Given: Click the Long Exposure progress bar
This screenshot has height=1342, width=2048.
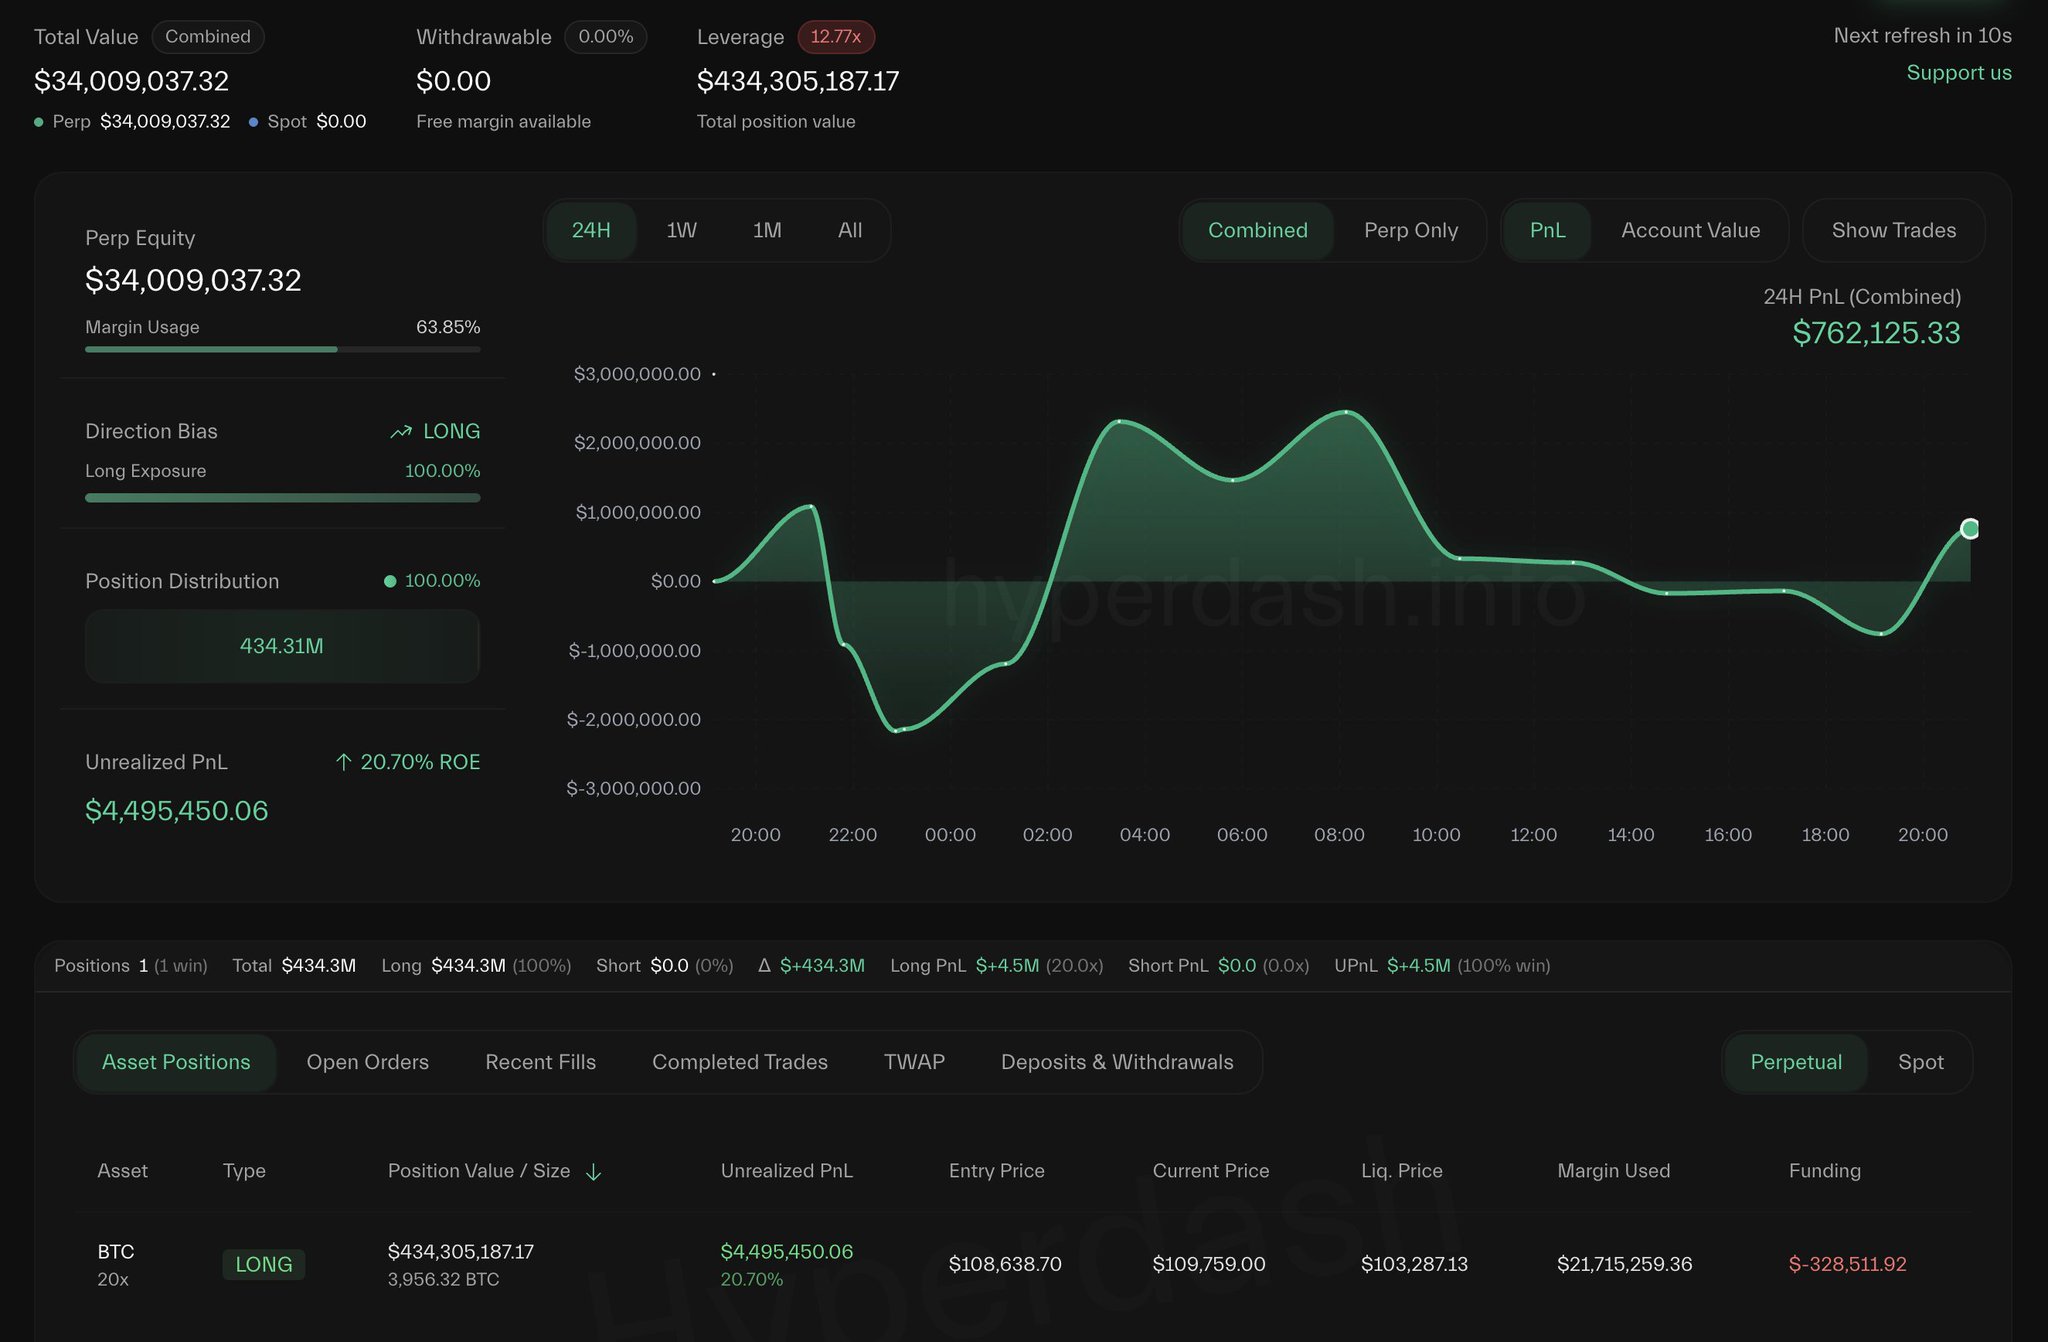Looking at the screenshot, I should (x=283, y=497).
